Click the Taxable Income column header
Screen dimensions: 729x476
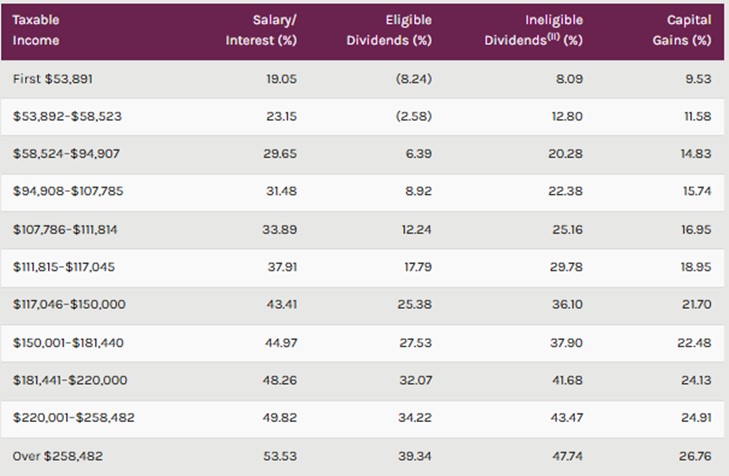coord(36,31)
